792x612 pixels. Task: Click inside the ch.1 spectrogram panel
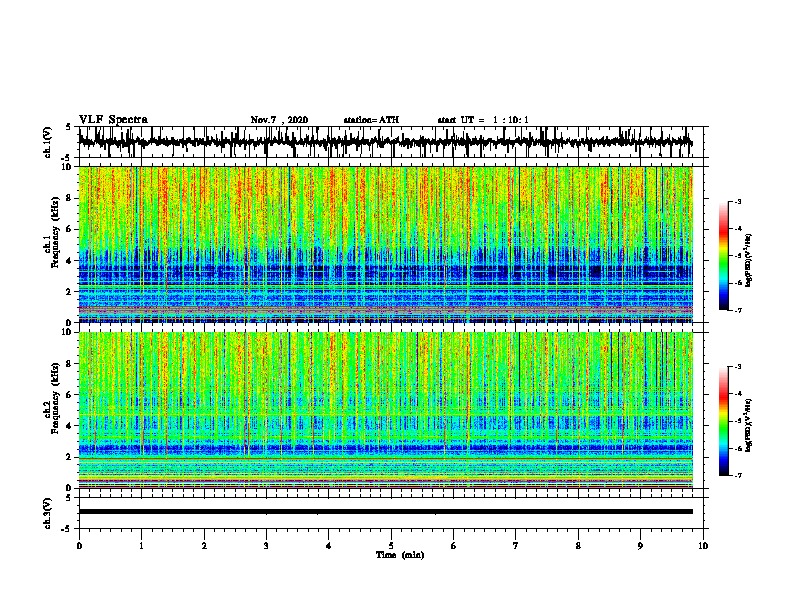pos(385,244)
